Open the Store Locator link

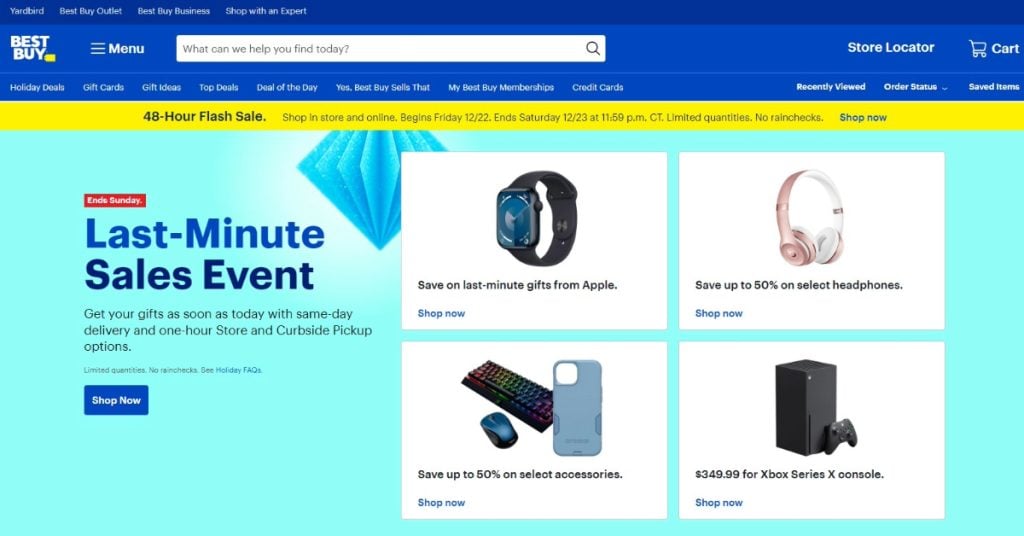click(891, 48)
